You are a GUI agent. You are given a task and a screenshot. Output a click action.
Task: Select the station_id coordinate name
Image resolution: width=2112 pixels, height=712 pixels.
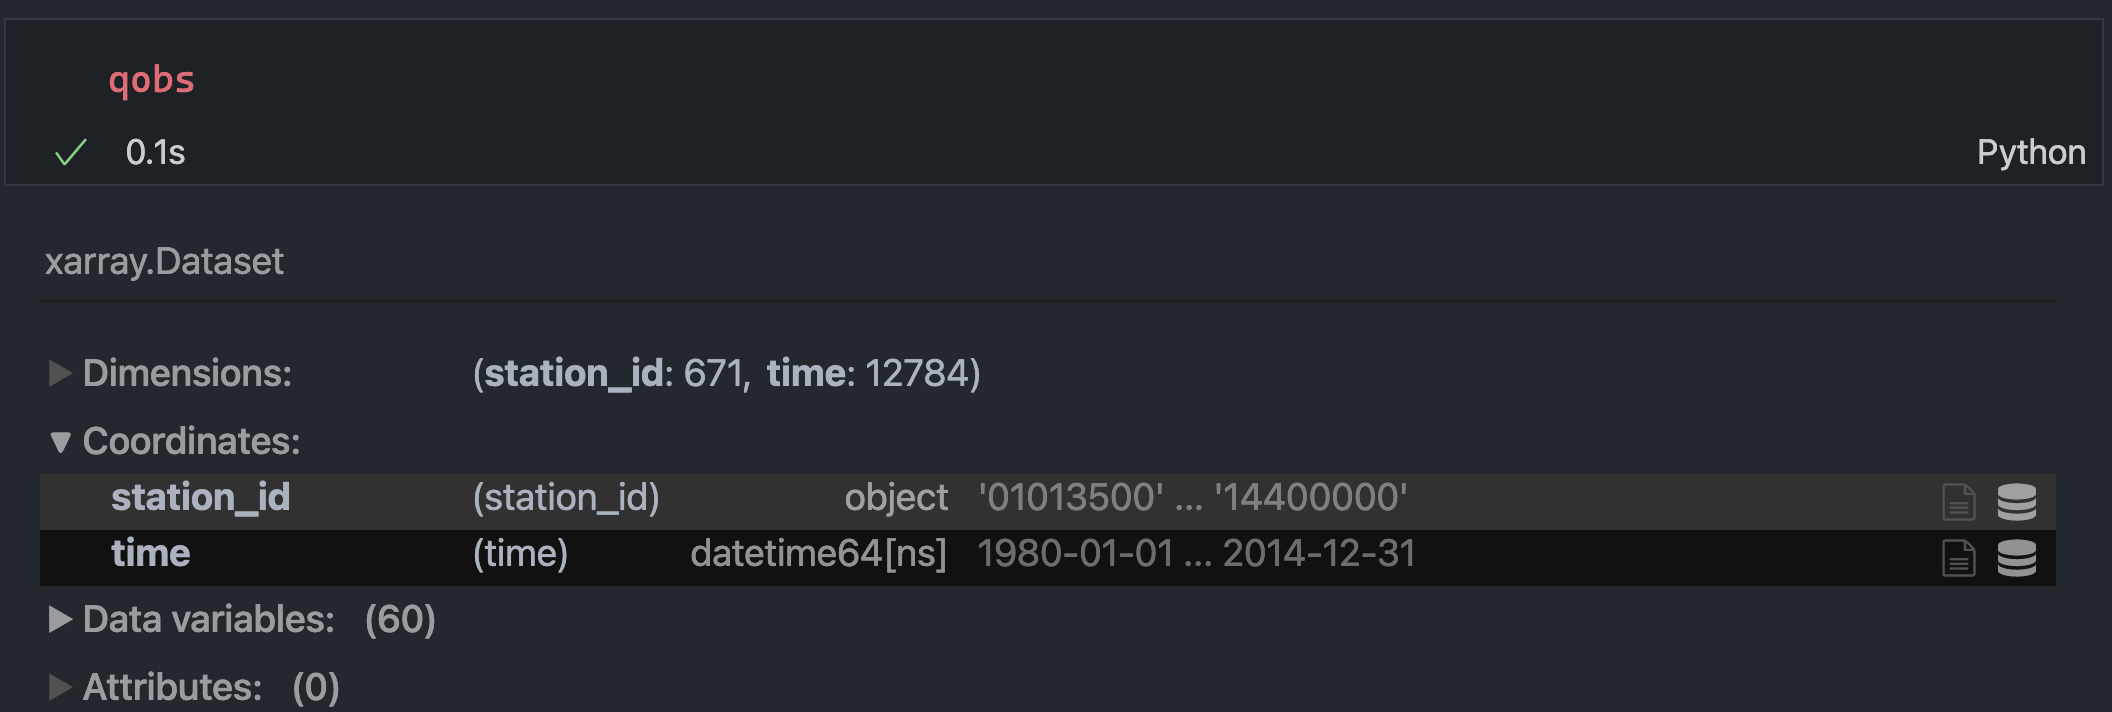coord(200,497)
